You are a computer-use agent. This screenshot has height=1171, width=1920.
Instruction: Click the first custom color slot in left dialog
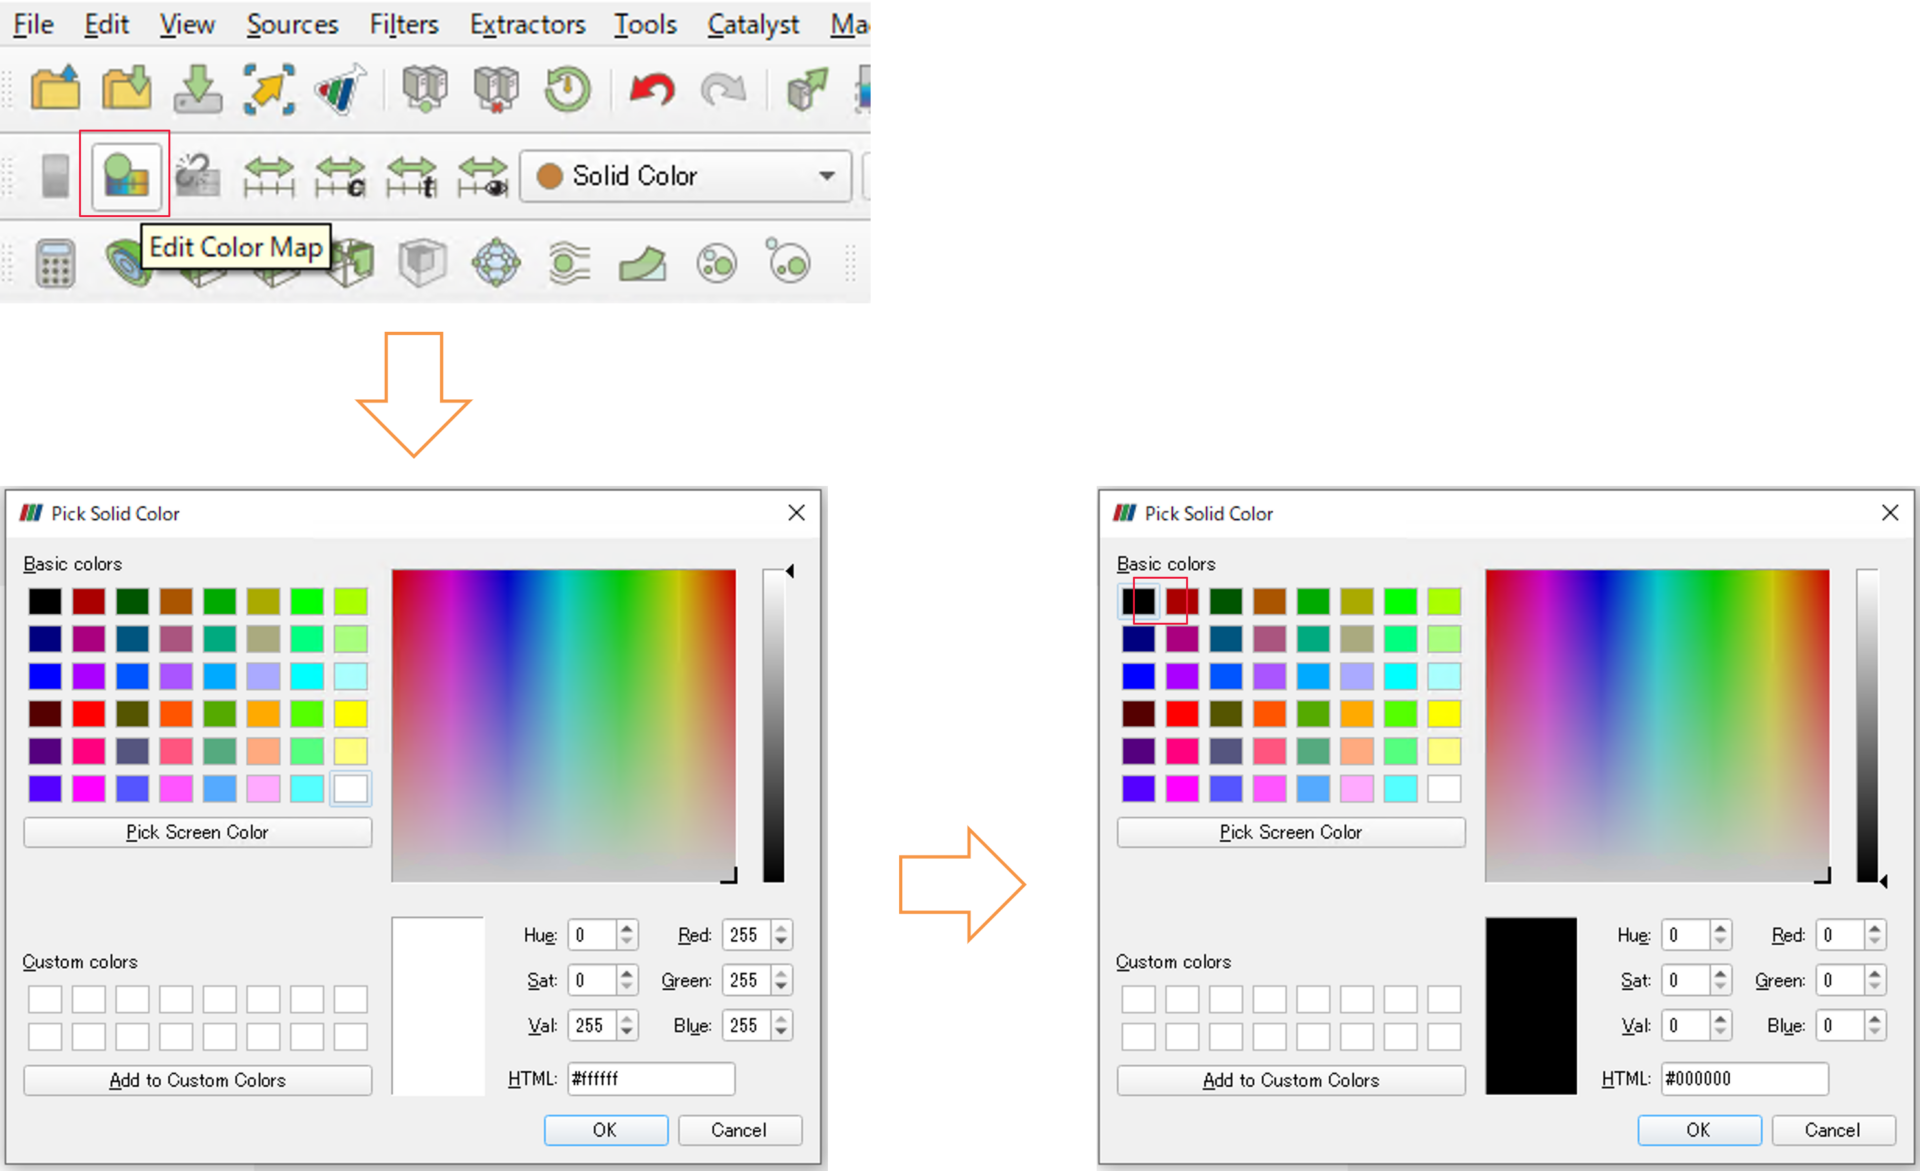point(45,999)
